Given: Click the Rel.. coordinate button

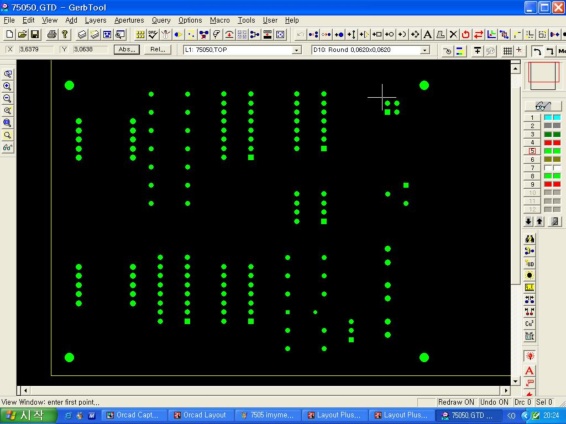Looking at the screenshot, I should (x=158, y=49).
